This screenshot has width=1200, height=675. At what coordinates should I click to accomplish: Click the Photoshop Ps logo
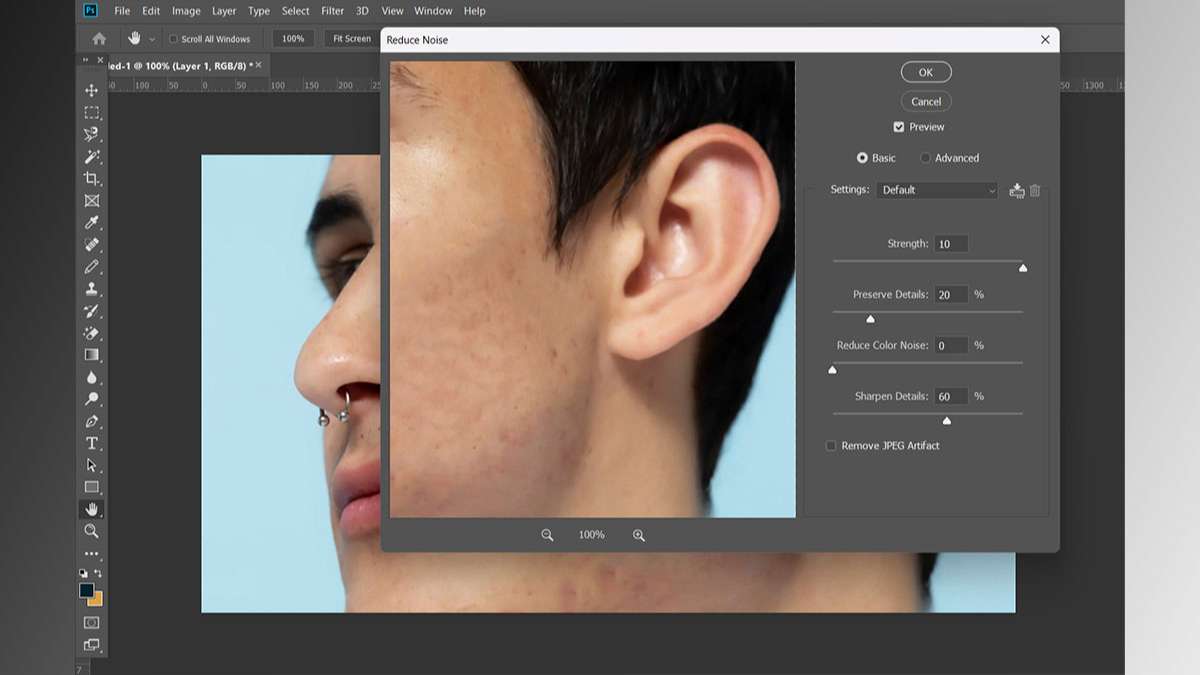(x=90, y=11)
